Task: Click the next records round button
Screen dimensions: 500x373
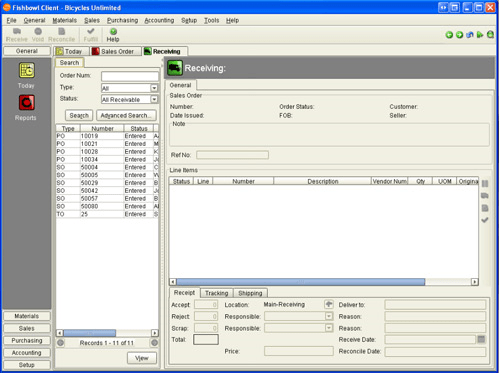Action: [x=154, y=343]
